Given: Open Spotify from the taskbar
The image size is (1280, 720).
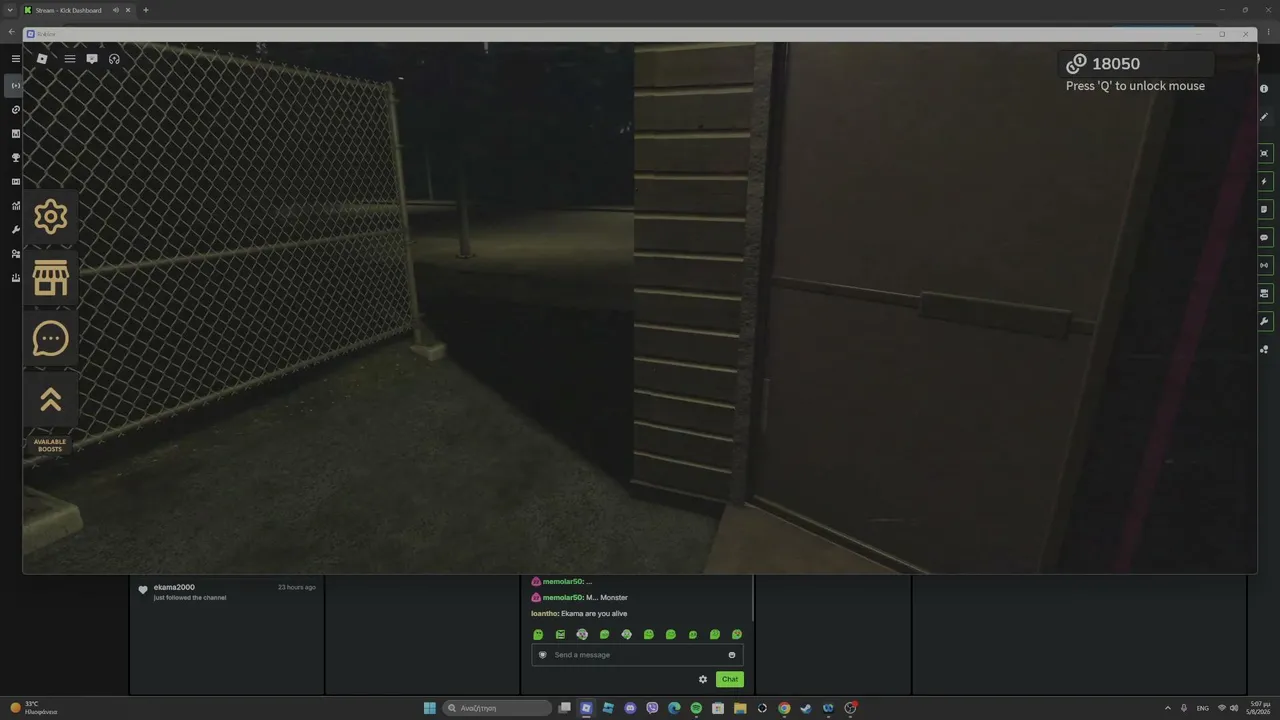Looking at the screenshot, I should pos(696,708).
